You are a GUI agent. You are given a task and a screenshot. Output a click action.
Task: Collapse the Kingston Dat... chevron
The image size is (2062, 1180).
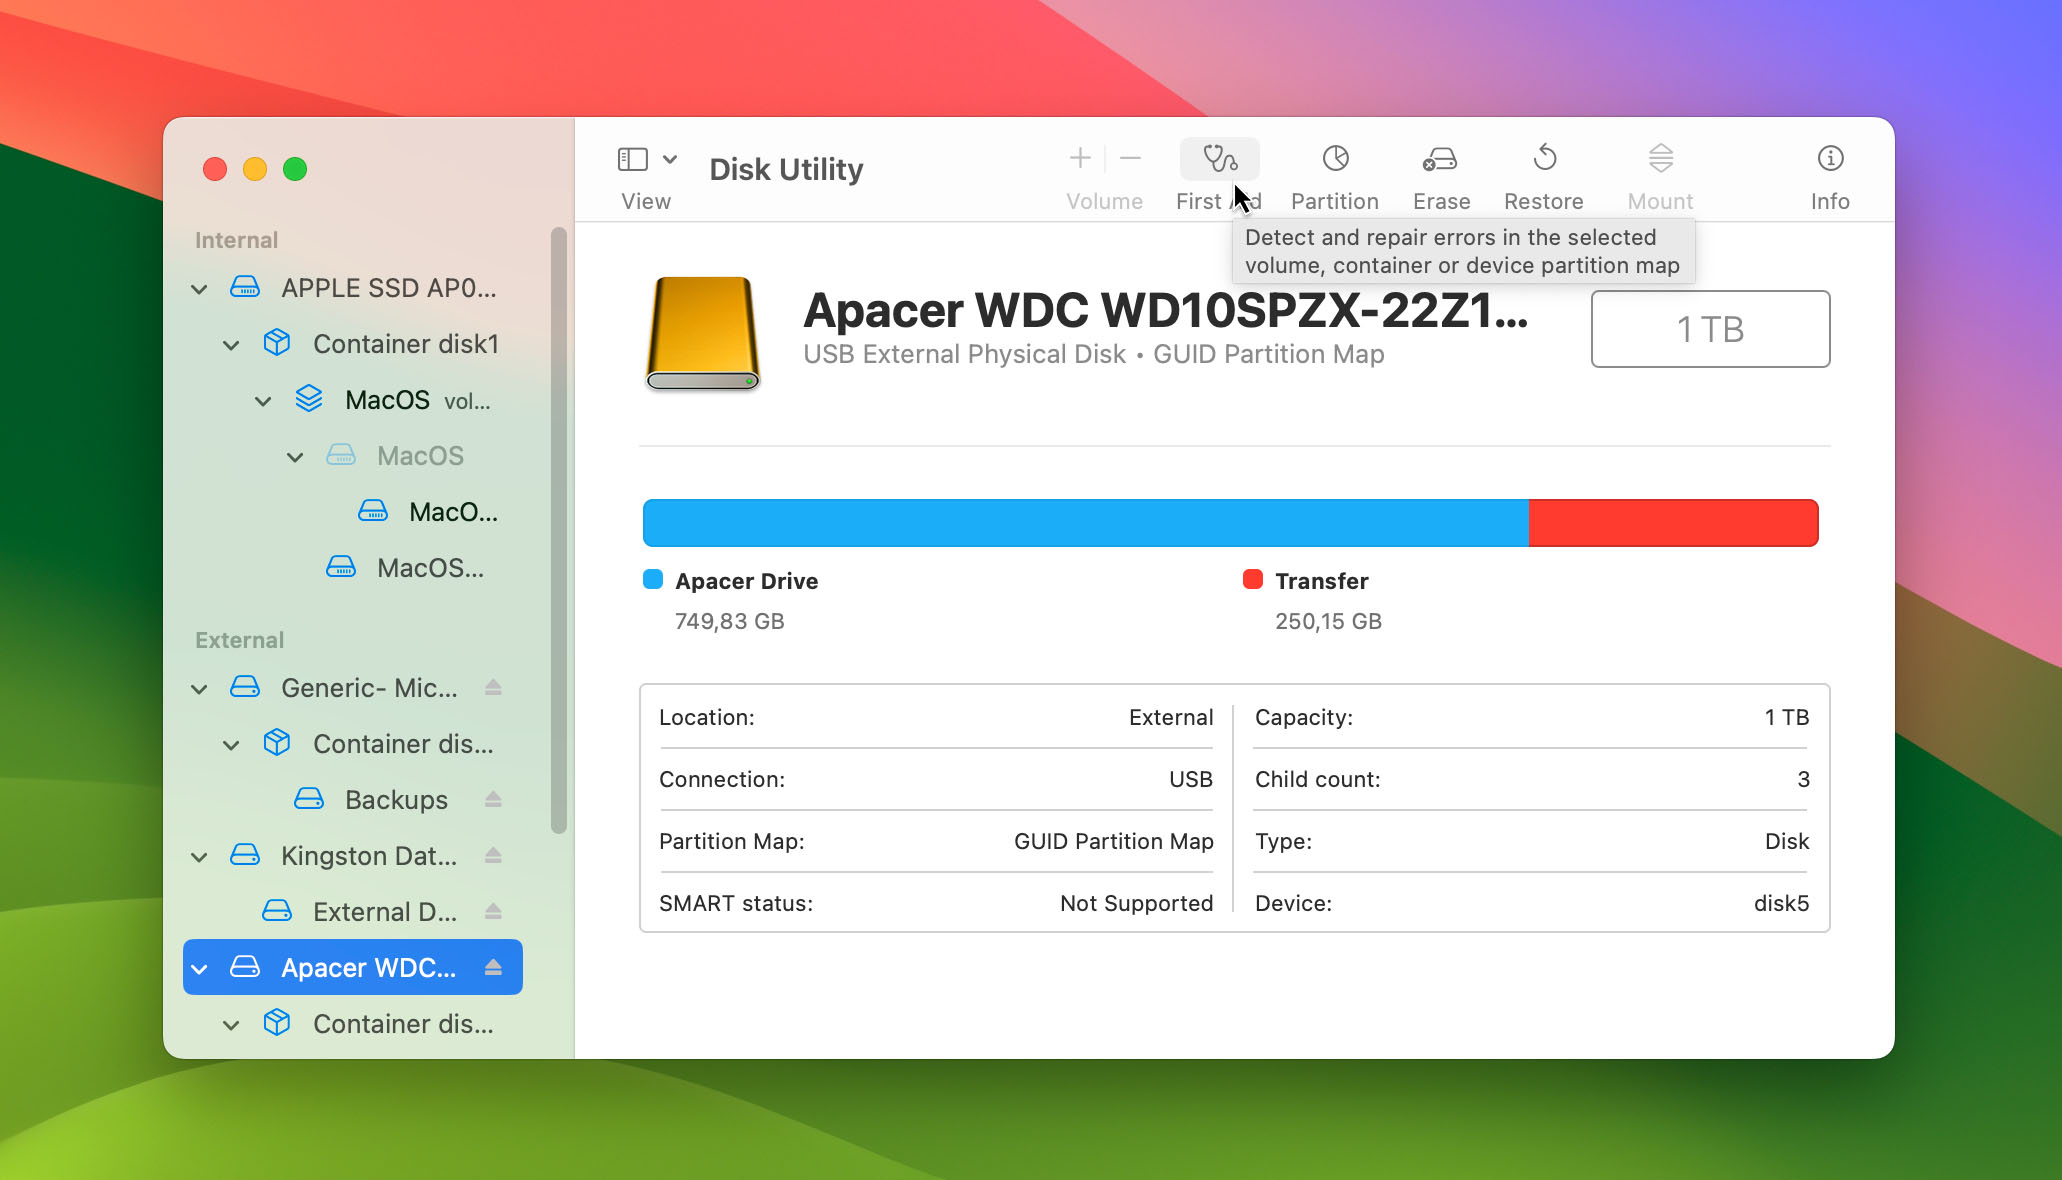coord(199,857)
